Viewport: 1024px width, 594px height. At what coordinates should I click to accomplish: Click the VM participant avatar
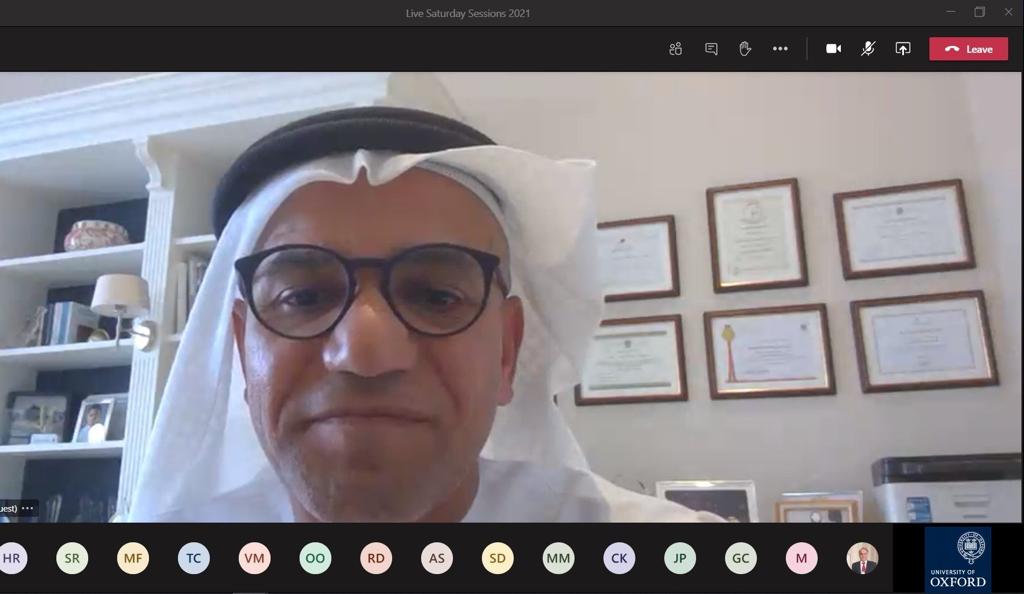pos(255,558)
